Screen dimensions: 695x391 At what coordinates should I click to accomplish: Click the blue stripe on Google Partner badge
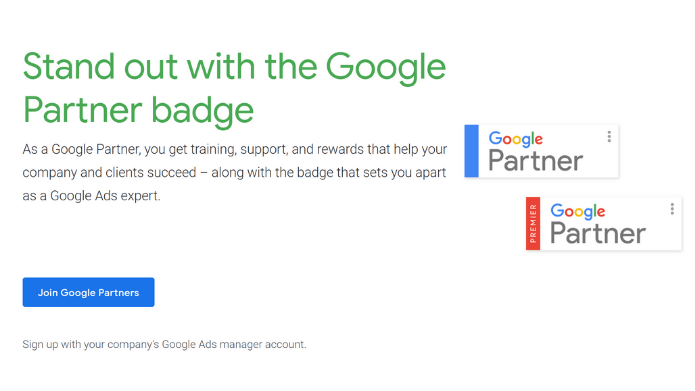pyautogui.click(x=472, y=151)
